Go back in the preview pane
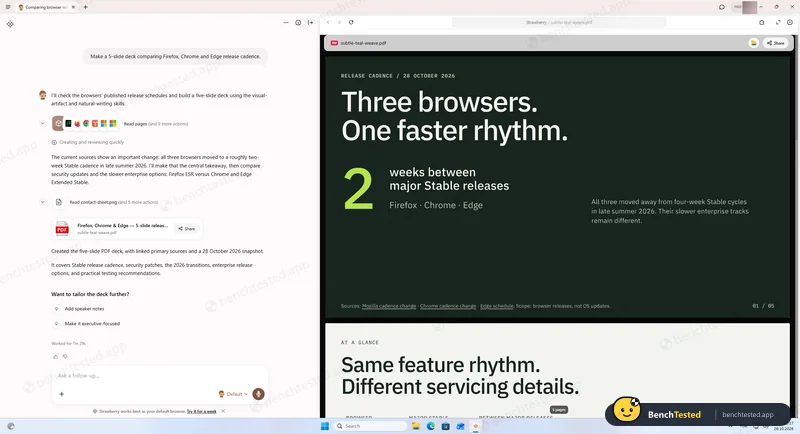 328,22
